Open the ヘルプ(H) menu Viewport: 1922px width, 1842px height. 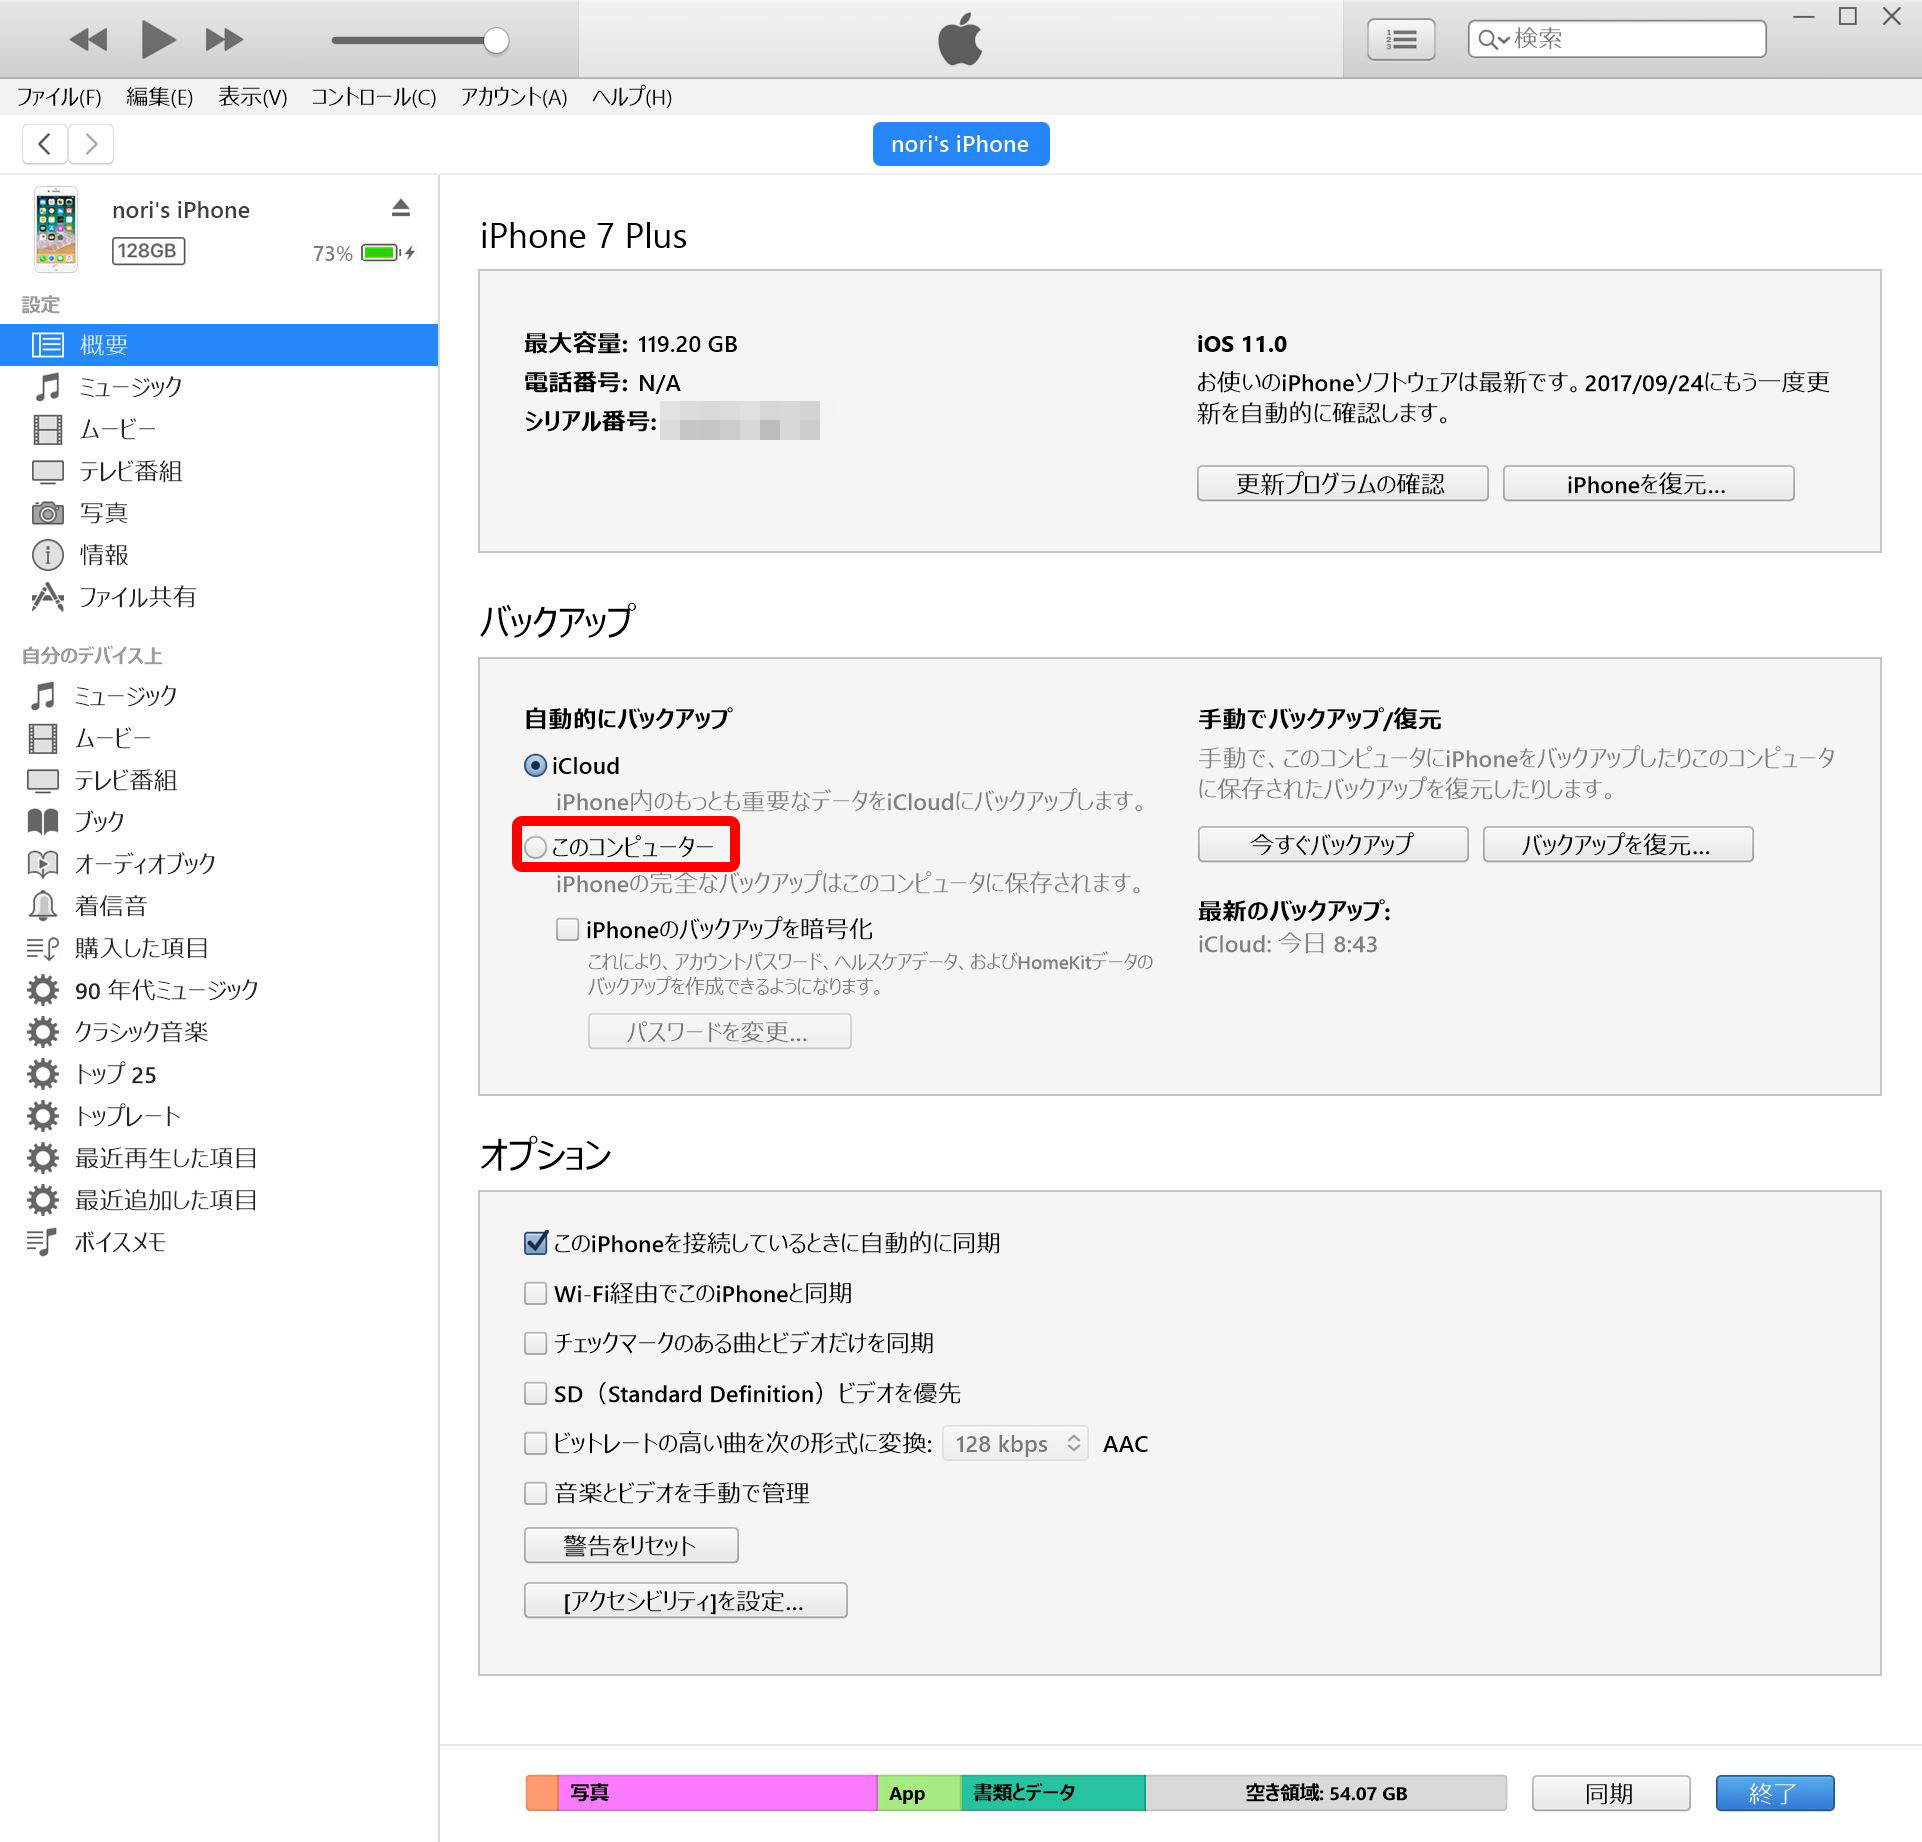pyautogui.click(x=632, y=97)
